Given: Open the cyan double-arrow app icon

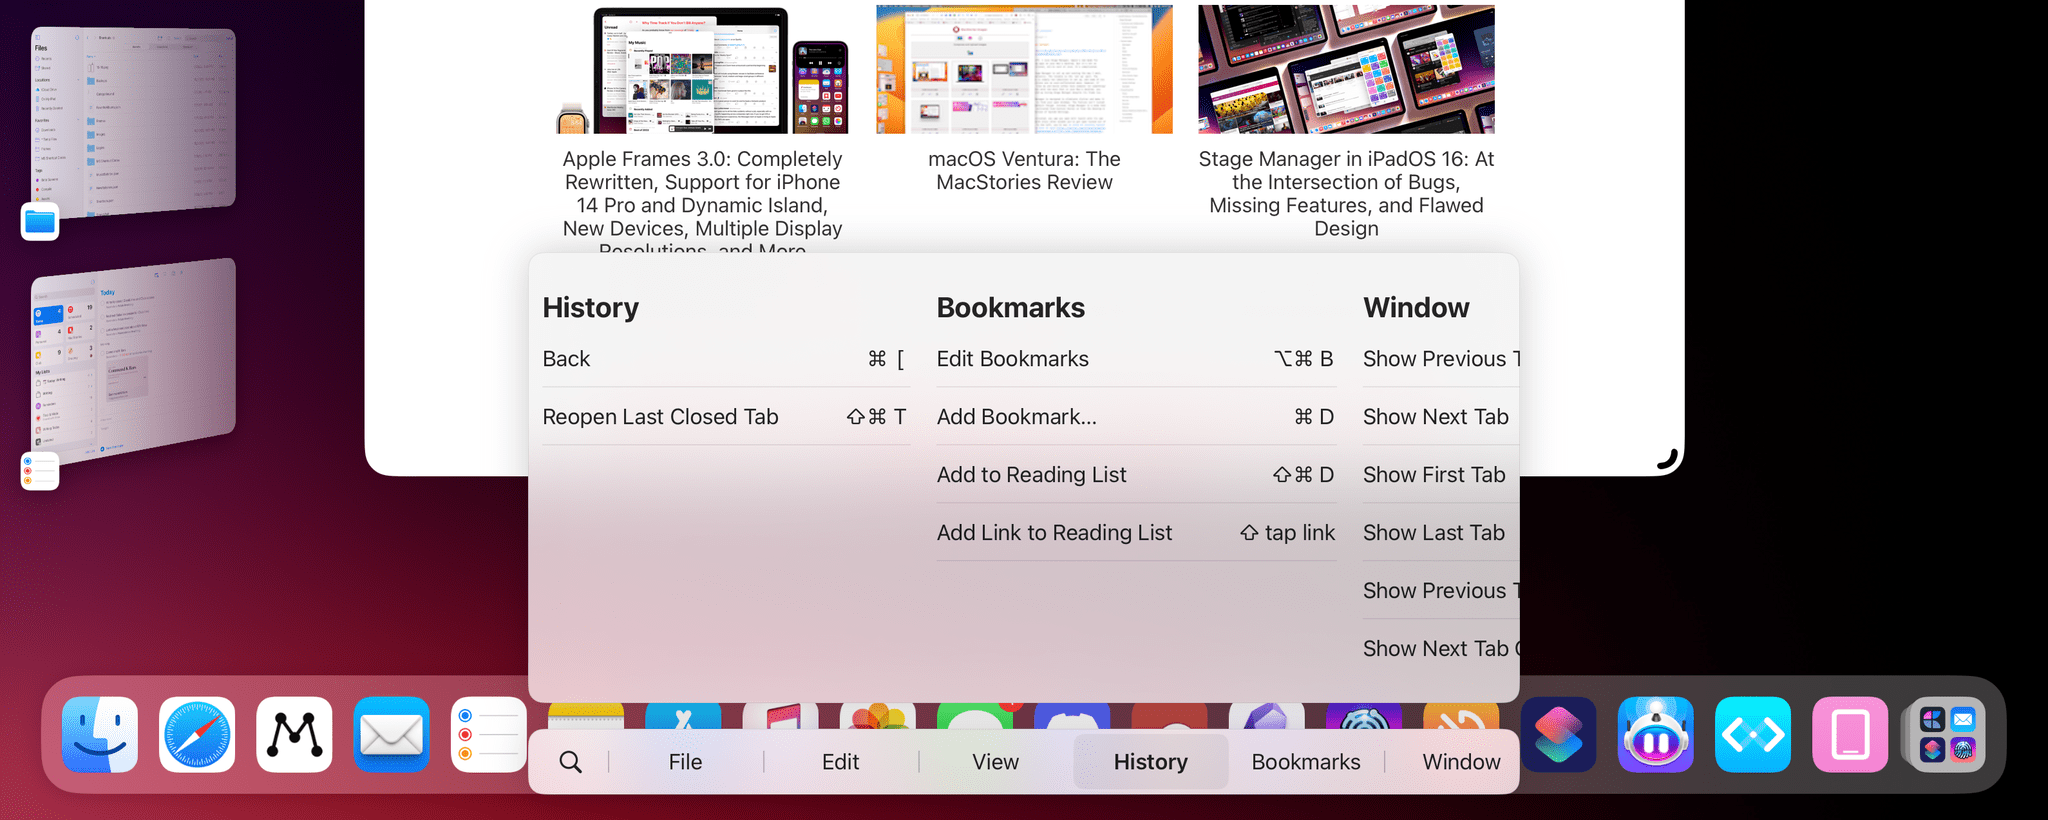Looking at the screenshot, I should click(1752, 734).
